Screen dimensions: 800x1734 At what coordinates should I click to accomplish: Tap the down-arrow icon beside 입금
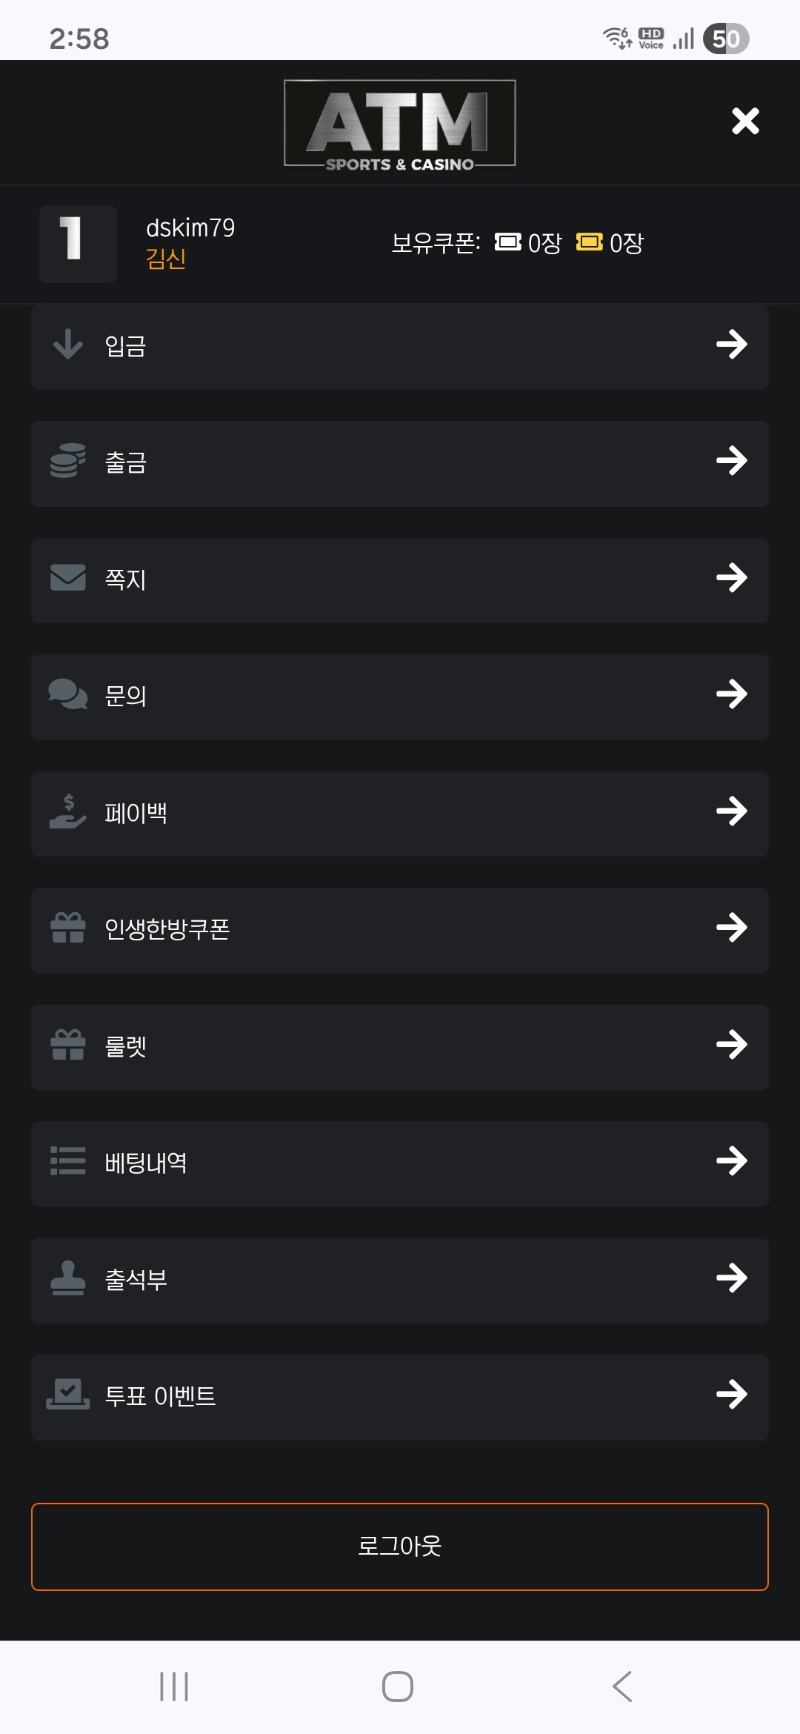(x=68, y=344)
